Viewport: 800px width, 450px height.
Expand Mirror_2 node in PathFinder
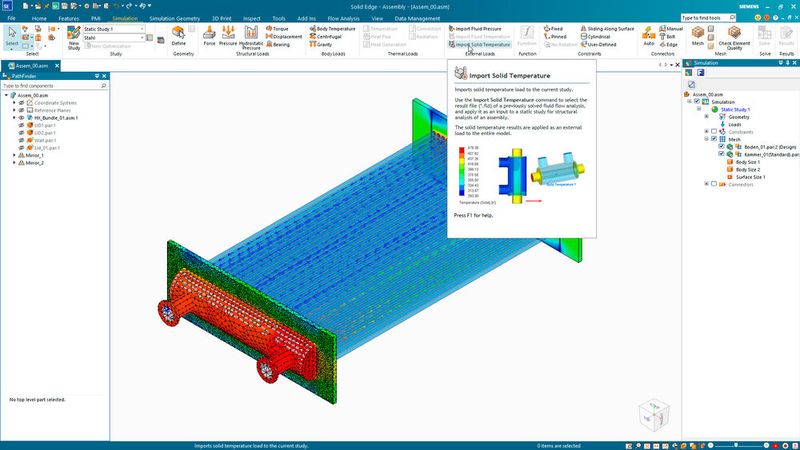click(14, 163)
